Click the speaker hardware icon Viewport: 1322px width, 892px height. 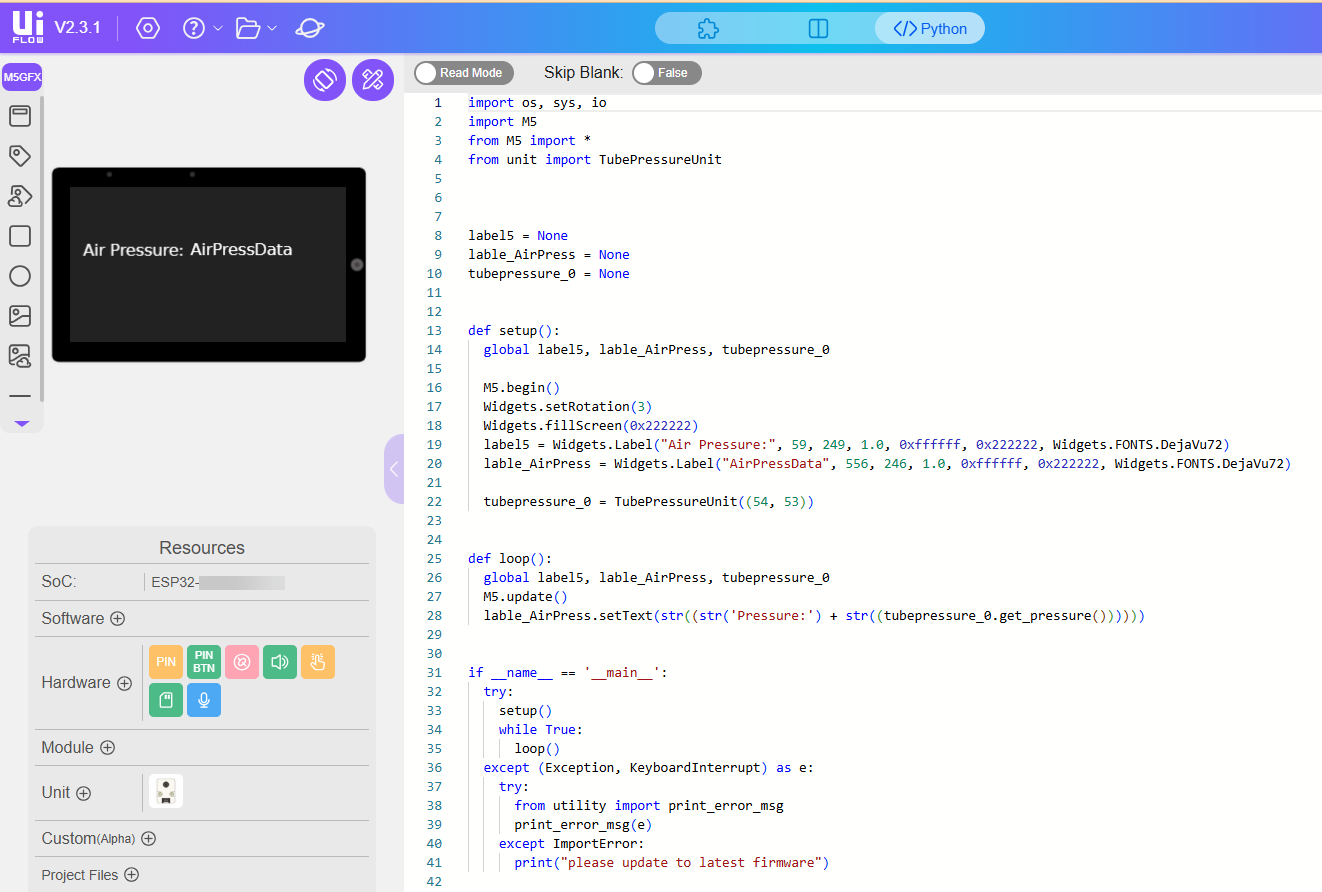280,662
